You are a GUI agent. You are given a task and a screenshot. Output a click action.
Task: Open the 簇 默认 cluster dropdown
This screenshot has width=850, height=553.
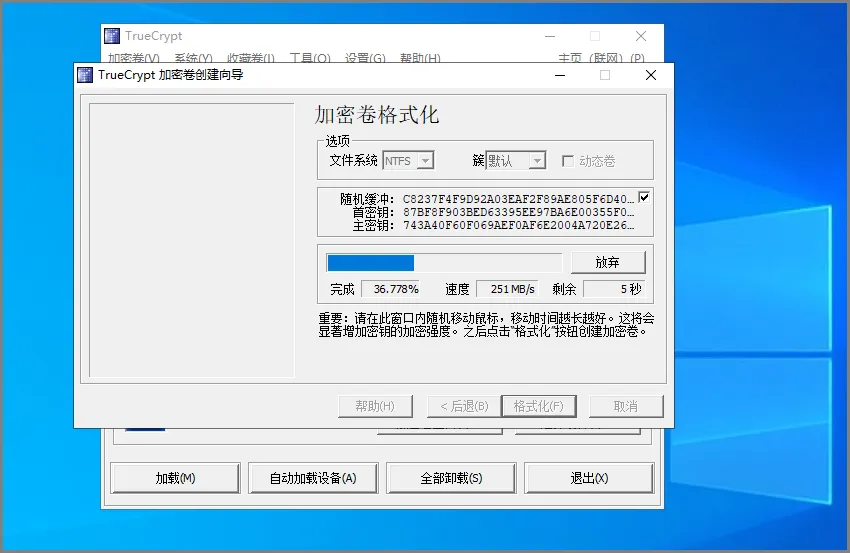516,161
